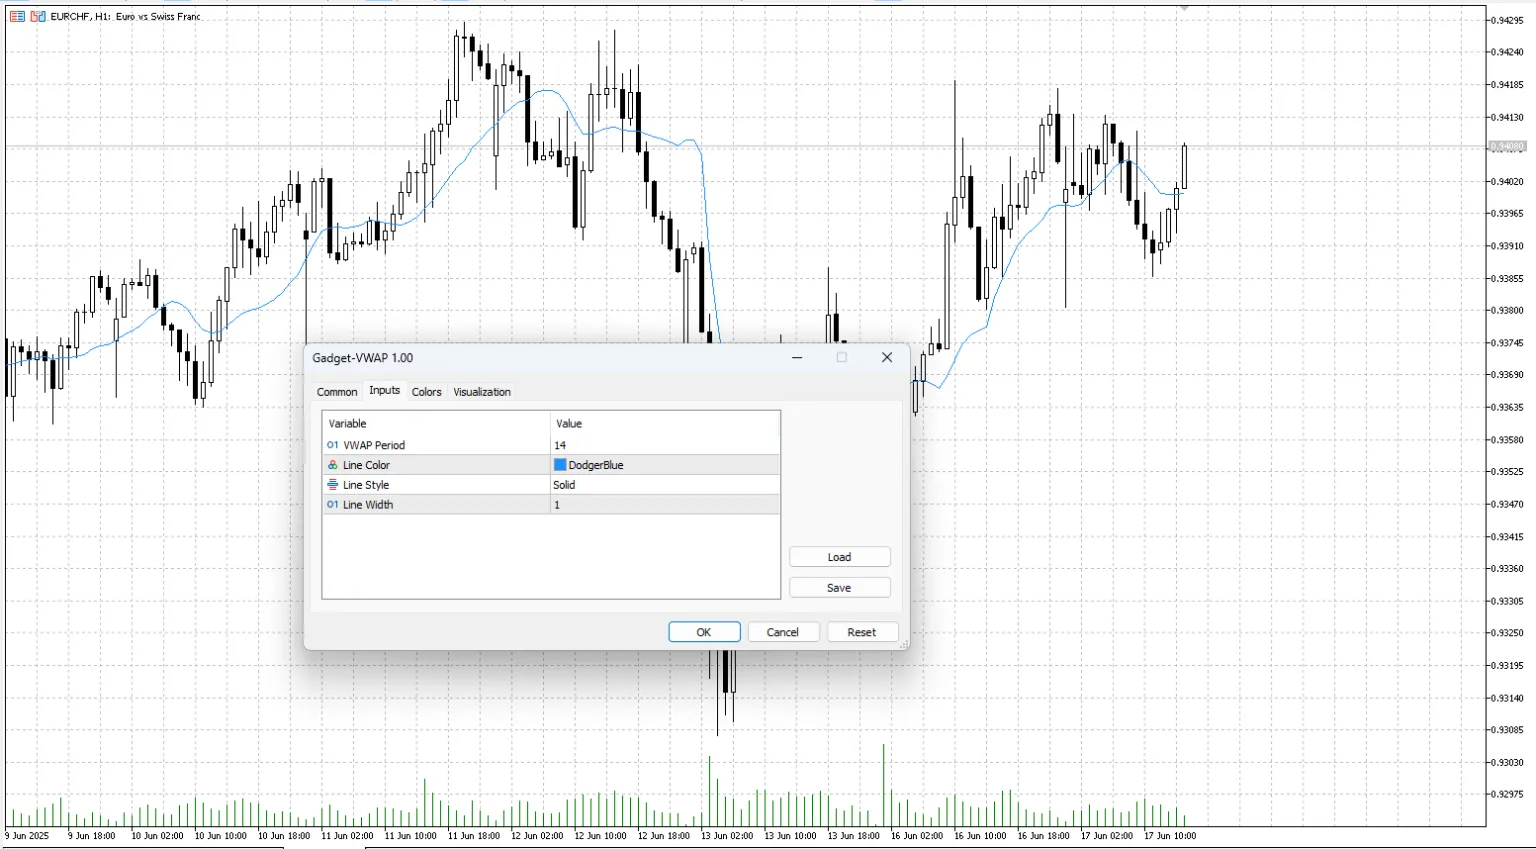
Task: Click the VWAP Period integer icon
Action: (x=333, y=445)
